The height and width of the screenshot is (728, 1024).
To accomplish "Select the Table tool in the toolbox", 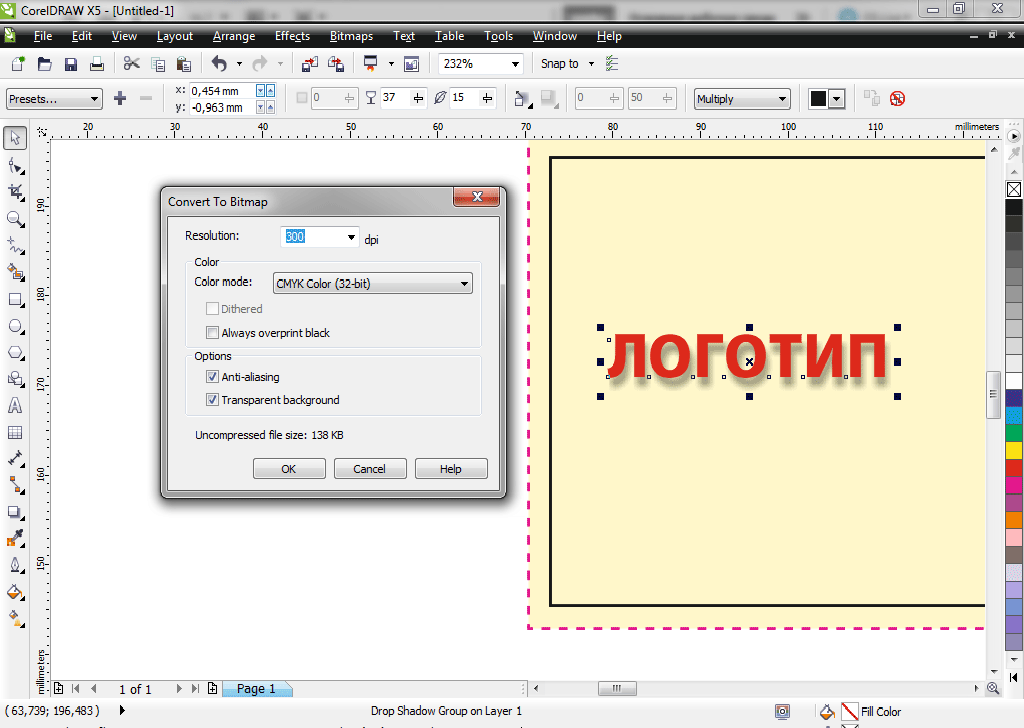I will pos(15,433).
